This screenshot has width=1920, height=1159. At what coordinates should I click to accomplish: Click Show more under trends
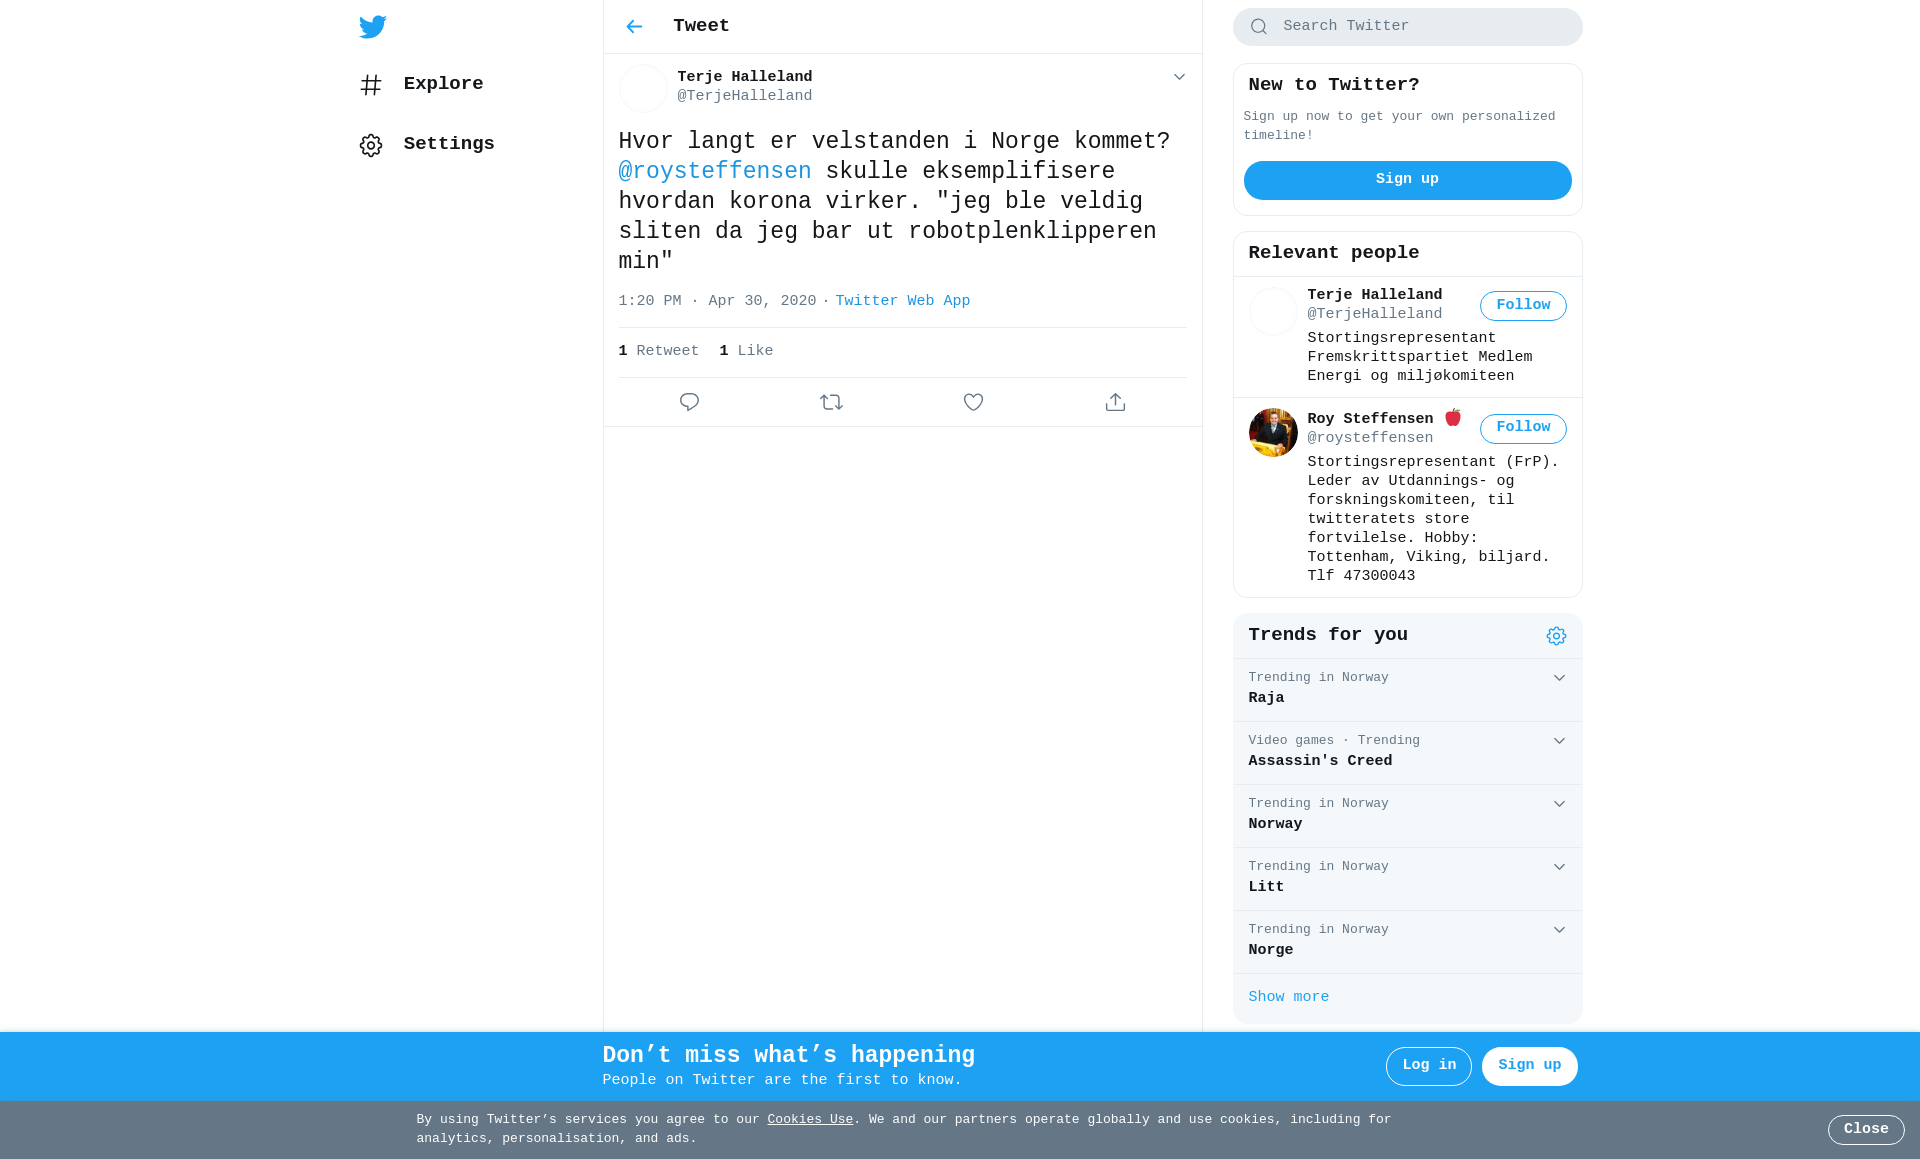coord(1288,997)
